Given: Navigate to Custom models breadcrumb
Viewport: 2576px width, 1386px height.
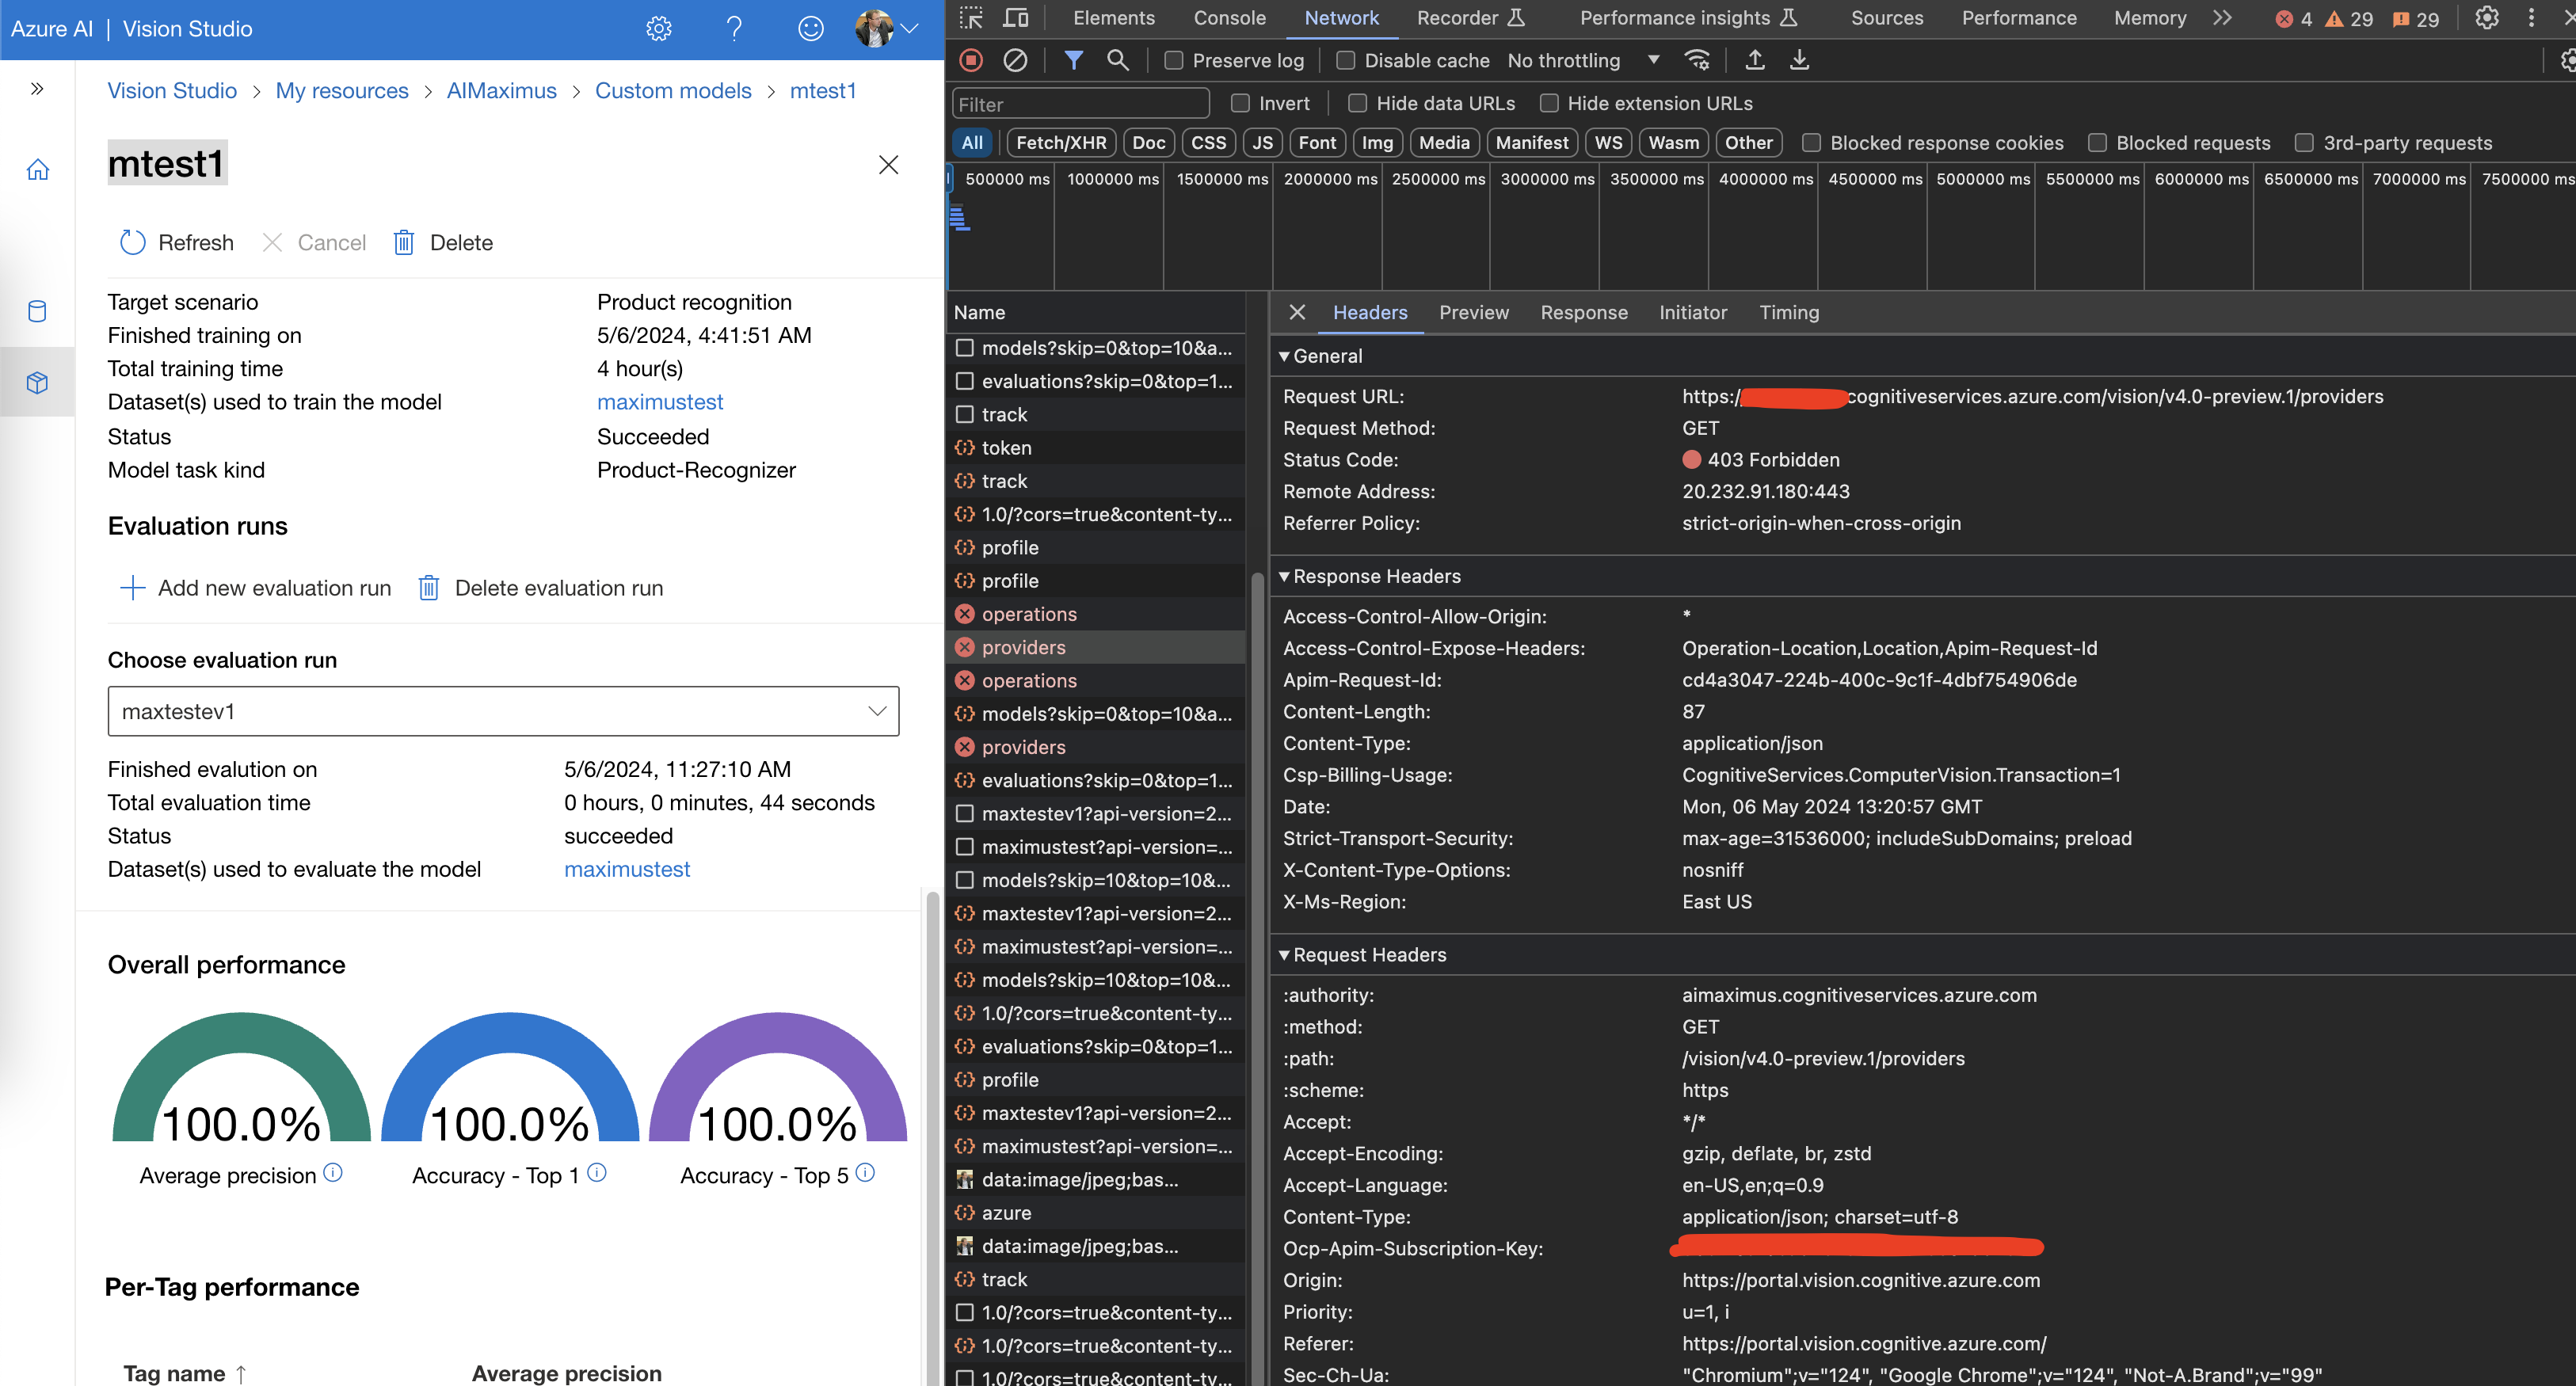Looking at the screenshot, I should (673, 91).
